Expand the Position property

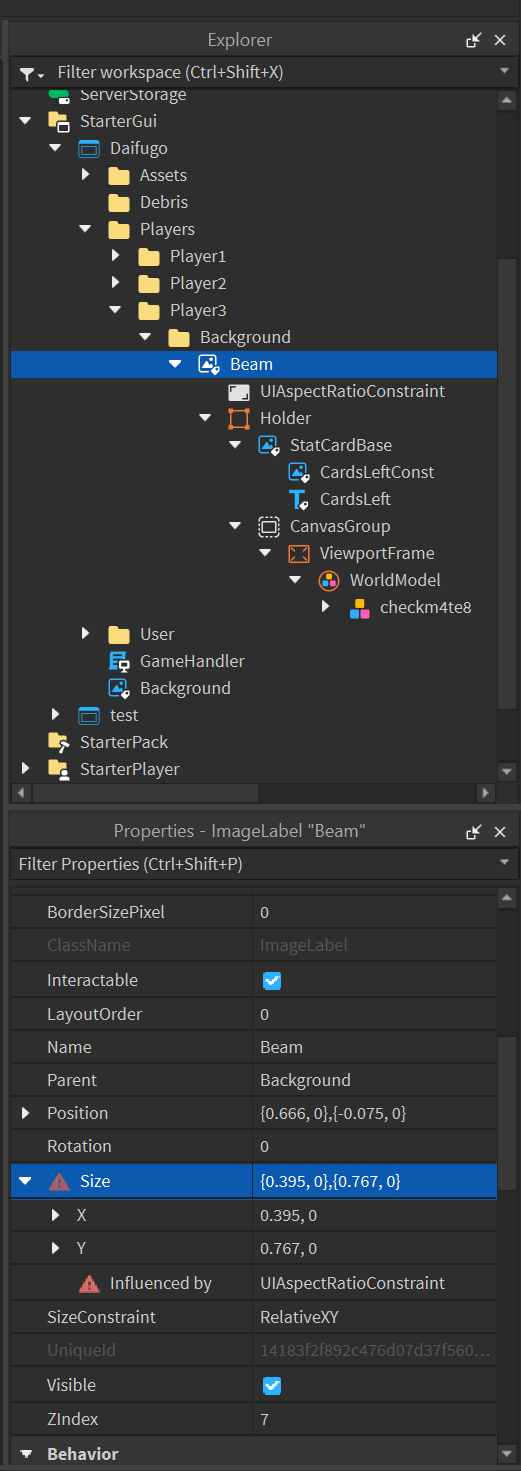[26, 1113]
